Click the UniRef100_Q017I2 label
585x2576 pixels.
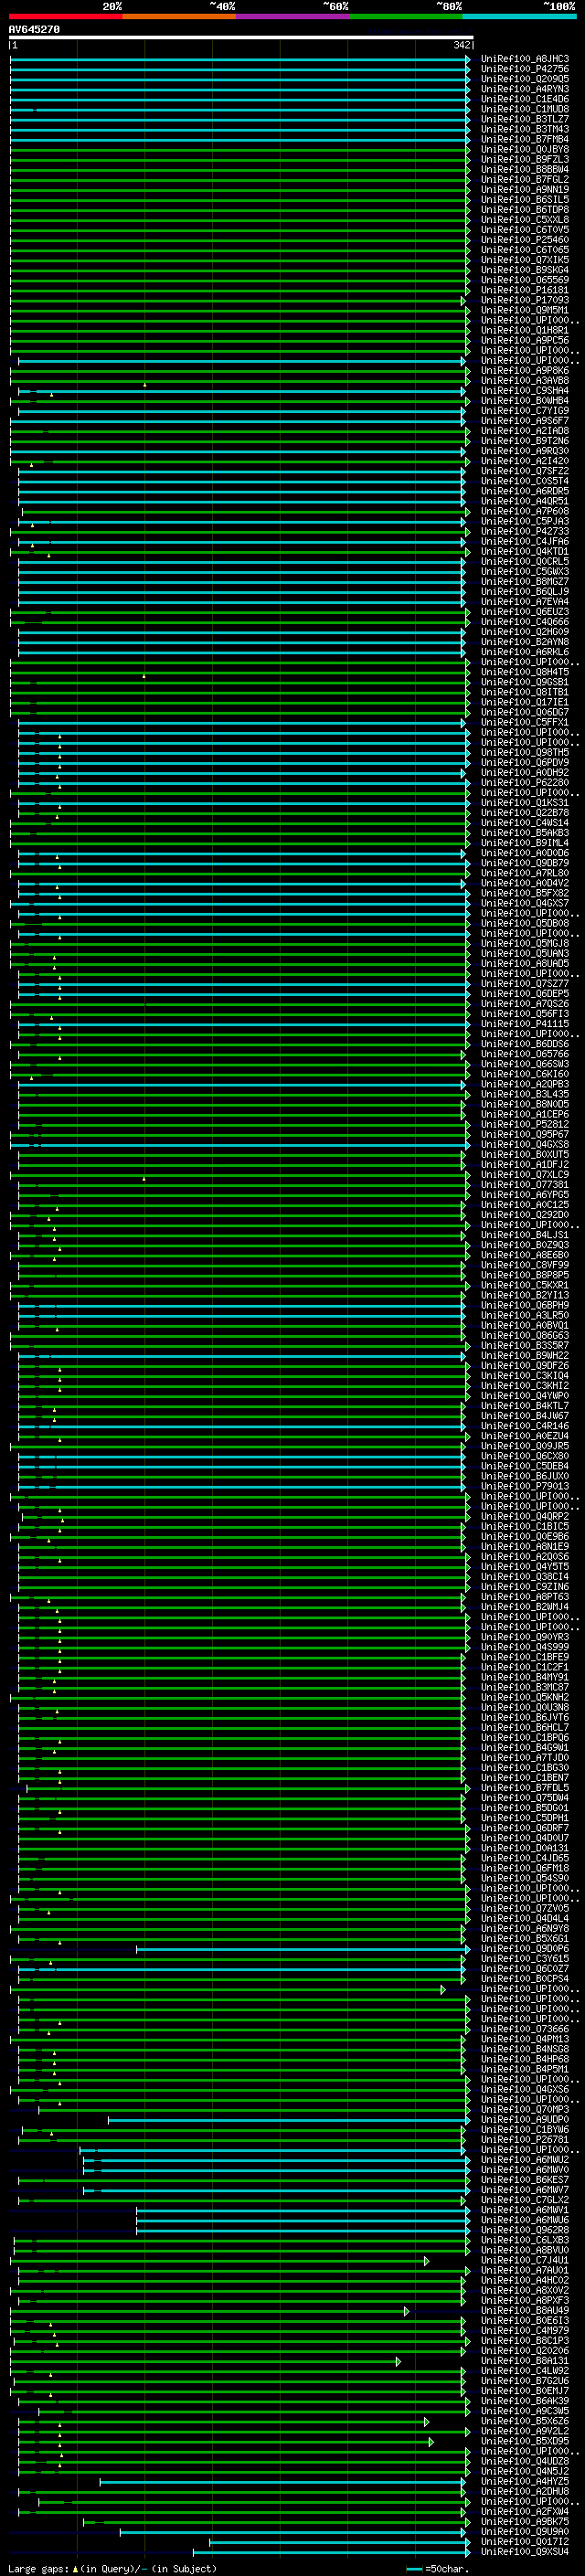(x=525, y=2541)
